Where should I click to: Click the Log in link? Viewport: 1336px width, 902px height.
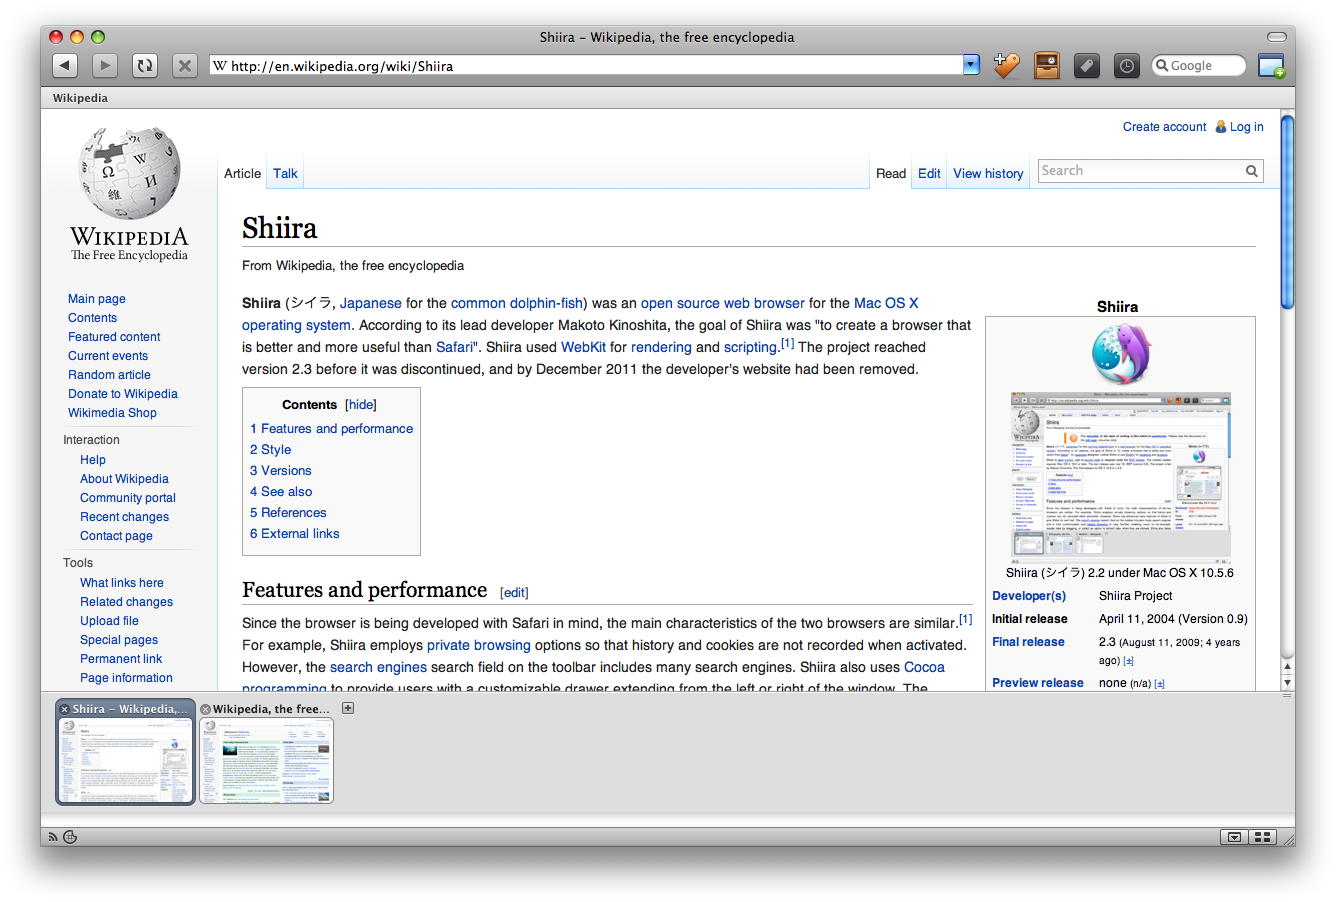click(x=1247, y=127)
